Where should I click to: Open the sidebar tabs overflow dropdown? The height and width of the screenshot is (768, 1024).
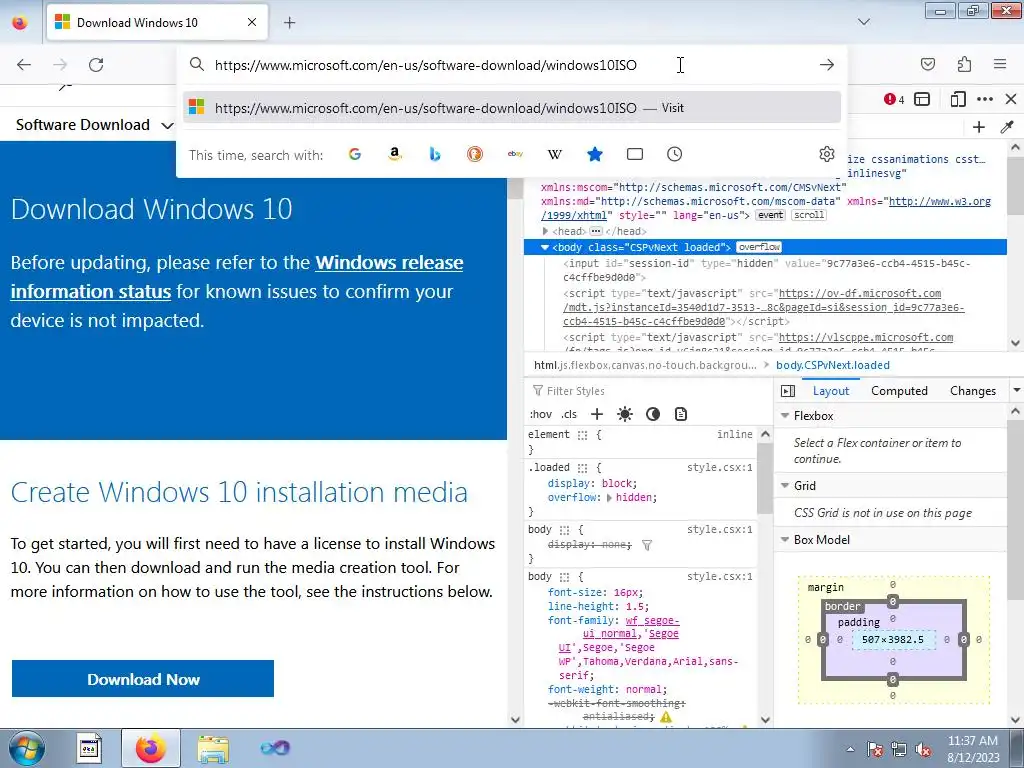click(1016, 391)
